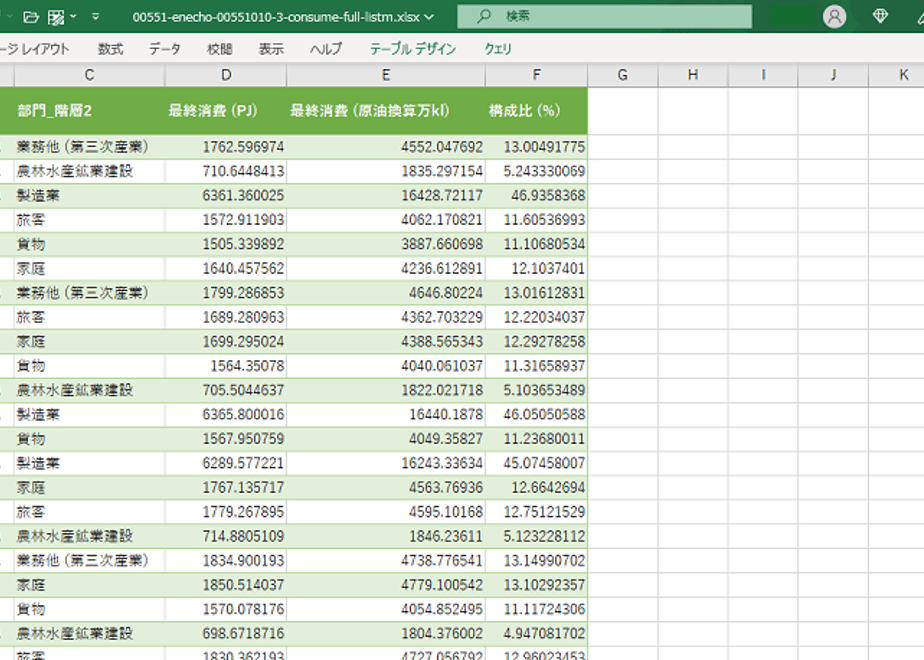Screen dimensions: 924x660
Task: Switch to the 数式 tab
Action: pyautogui.click(x=111, y=49)
